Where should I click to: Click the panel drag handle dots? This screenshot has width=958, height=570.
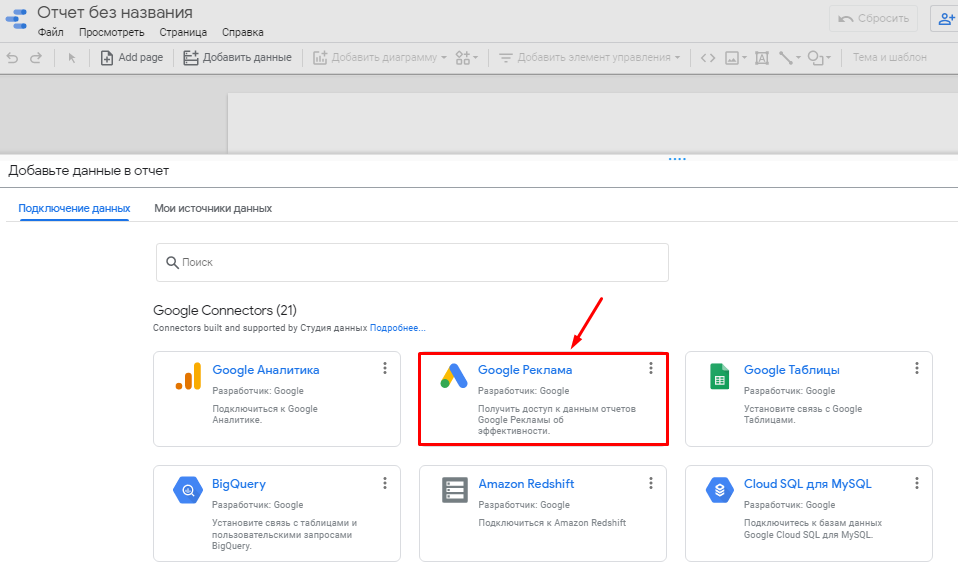pyautogui.click(x=677, y=159)
